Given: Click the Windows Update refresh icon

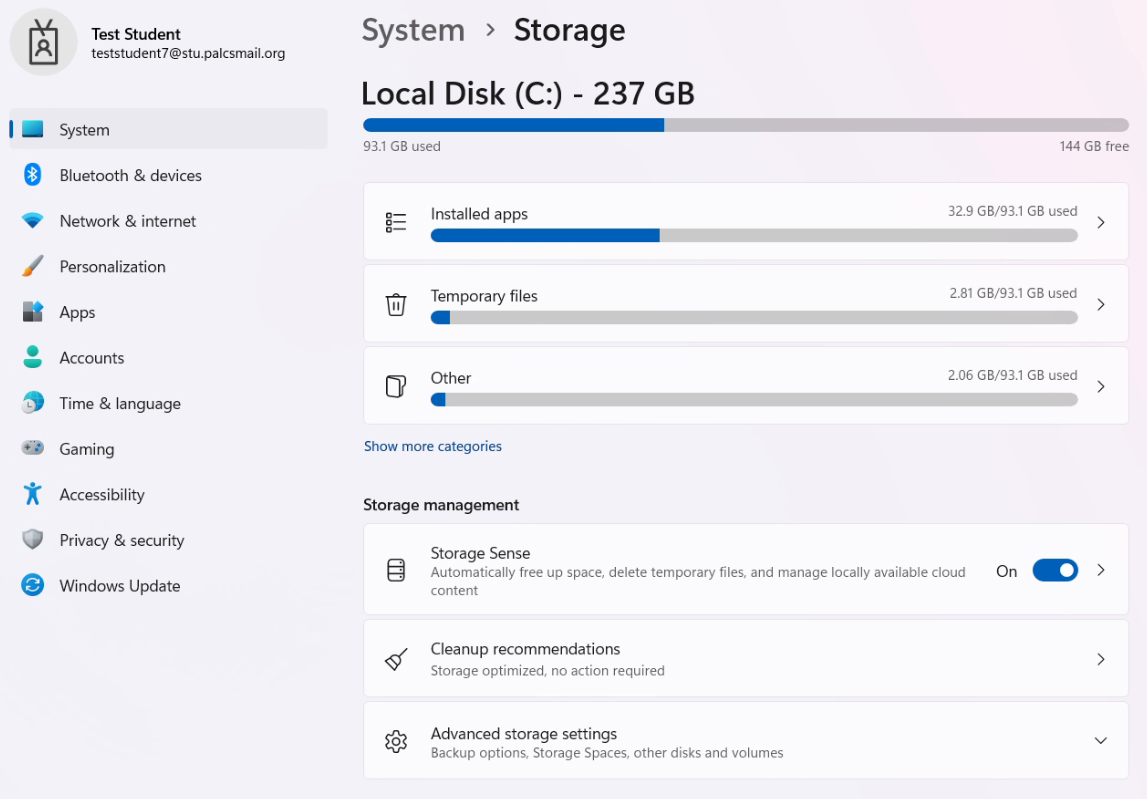Looking at the screenshot, I should click(x=32, y=585).
